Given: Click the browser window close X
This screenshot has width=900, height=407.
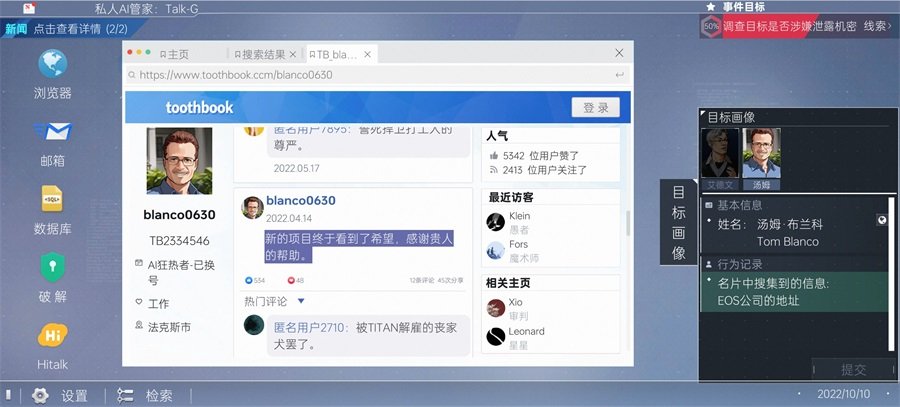Looking at the screenshot, I should coord(619,53).
